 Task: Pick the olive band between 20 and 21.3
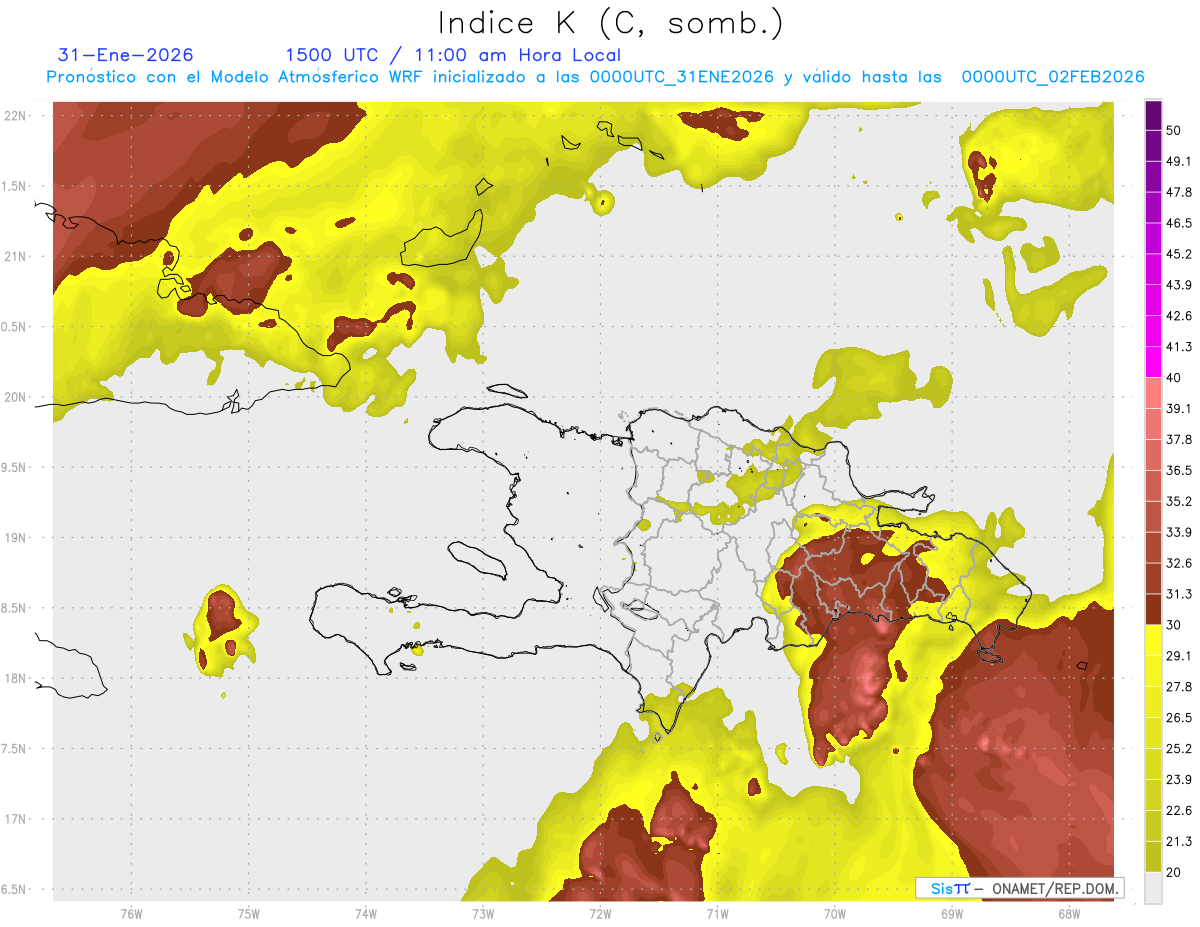(x=1153, y=856)
